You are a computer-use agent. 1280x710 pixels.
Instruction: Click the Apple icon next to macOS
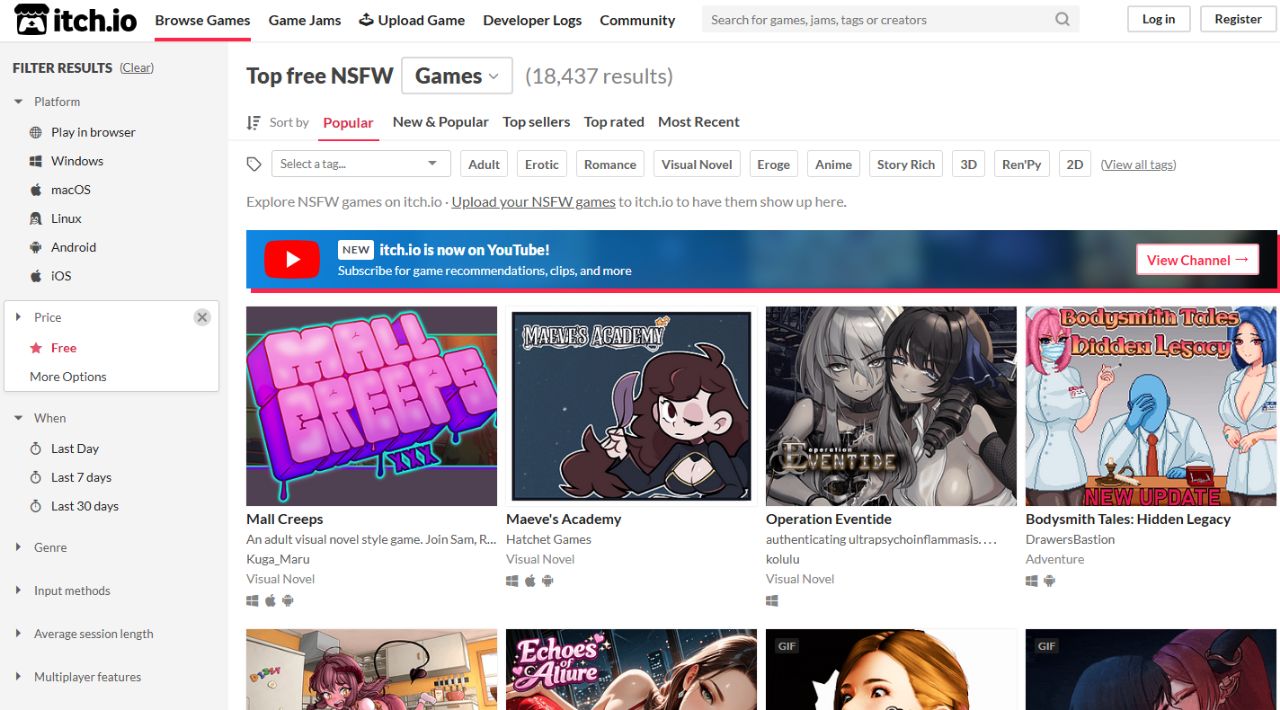pos(36,189)
